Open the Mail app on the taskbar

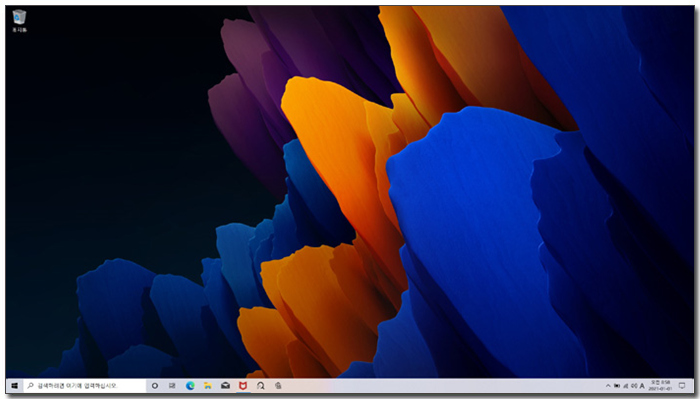(225, 386)
